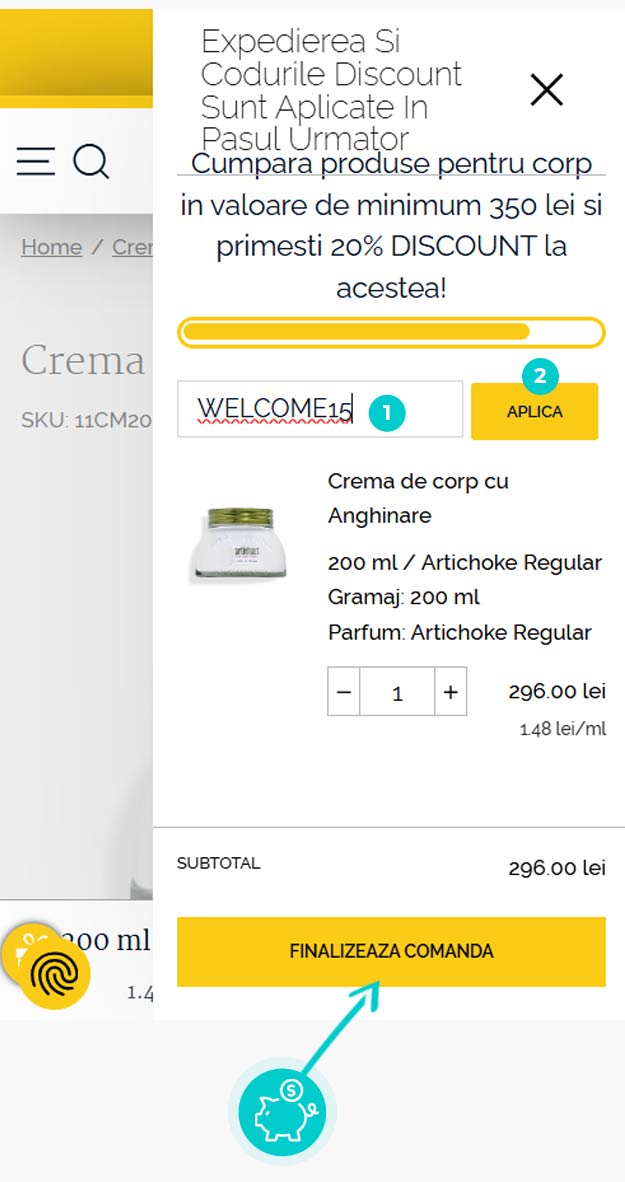Click the step 2 teal badge
Image resolution: width=625 pixels, height=1182 pixels.
[x=540, y=377]
